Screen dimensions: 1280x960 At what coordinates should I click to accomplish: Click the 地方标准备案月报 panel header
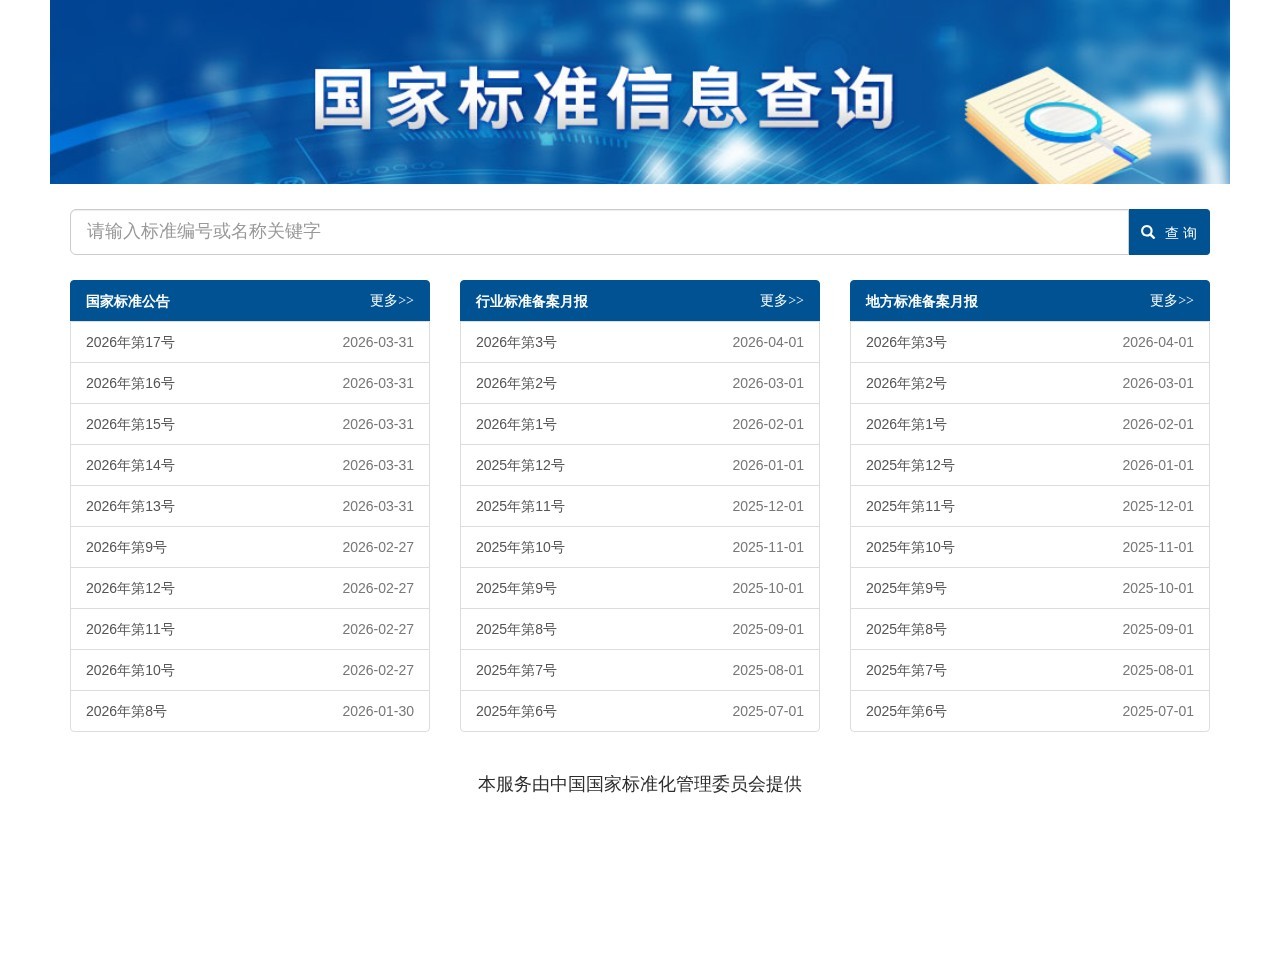tap(921, 301)
